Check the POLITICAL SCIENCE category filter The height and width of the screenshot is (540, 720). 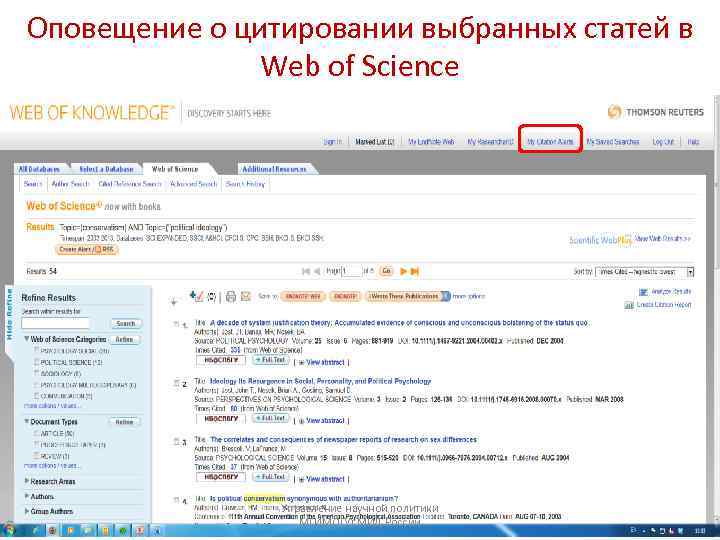pos(36,362)
